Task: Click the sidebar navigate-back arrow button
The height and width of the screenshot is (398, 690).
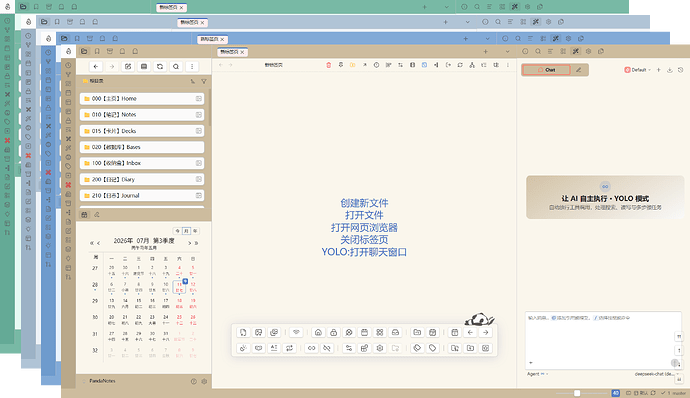Action: 96,66
